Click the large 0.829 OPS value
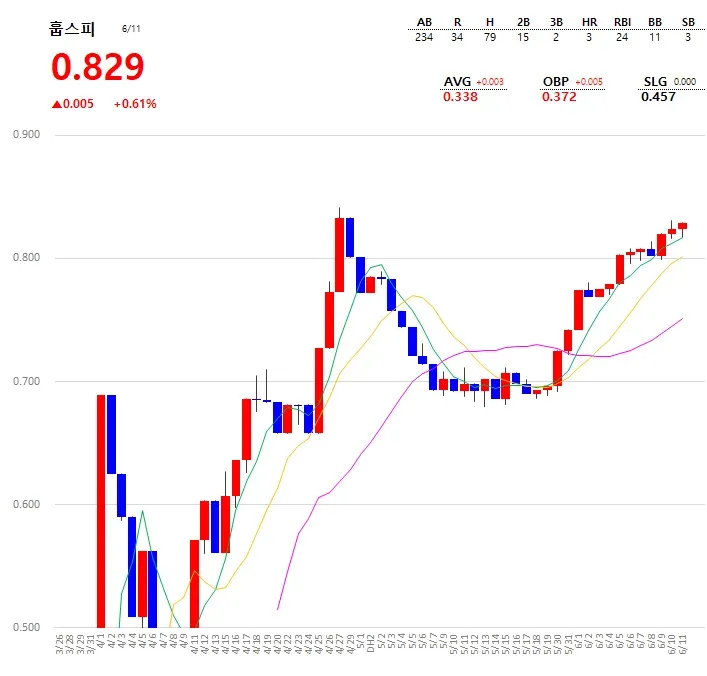 click(97, 67)
